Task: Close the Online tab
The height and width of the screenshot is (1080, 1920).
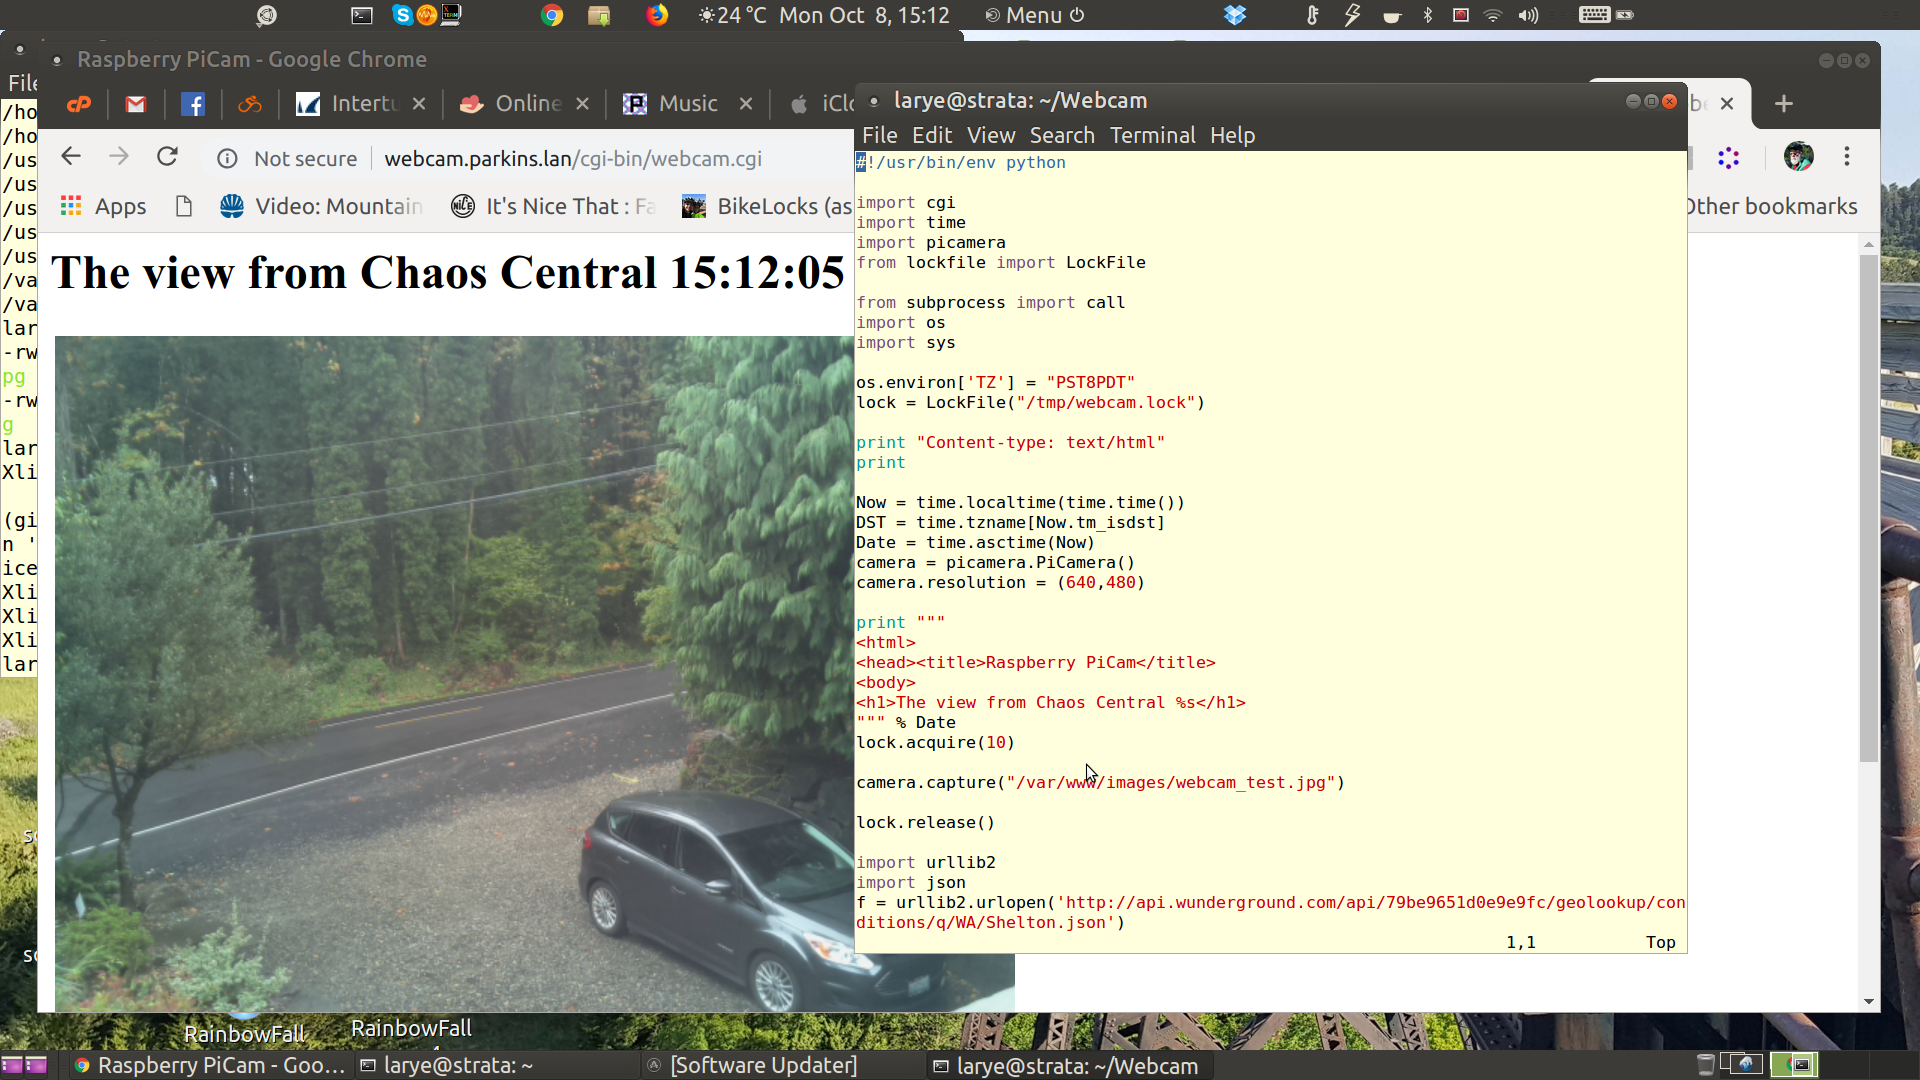Action: [582, 104]
